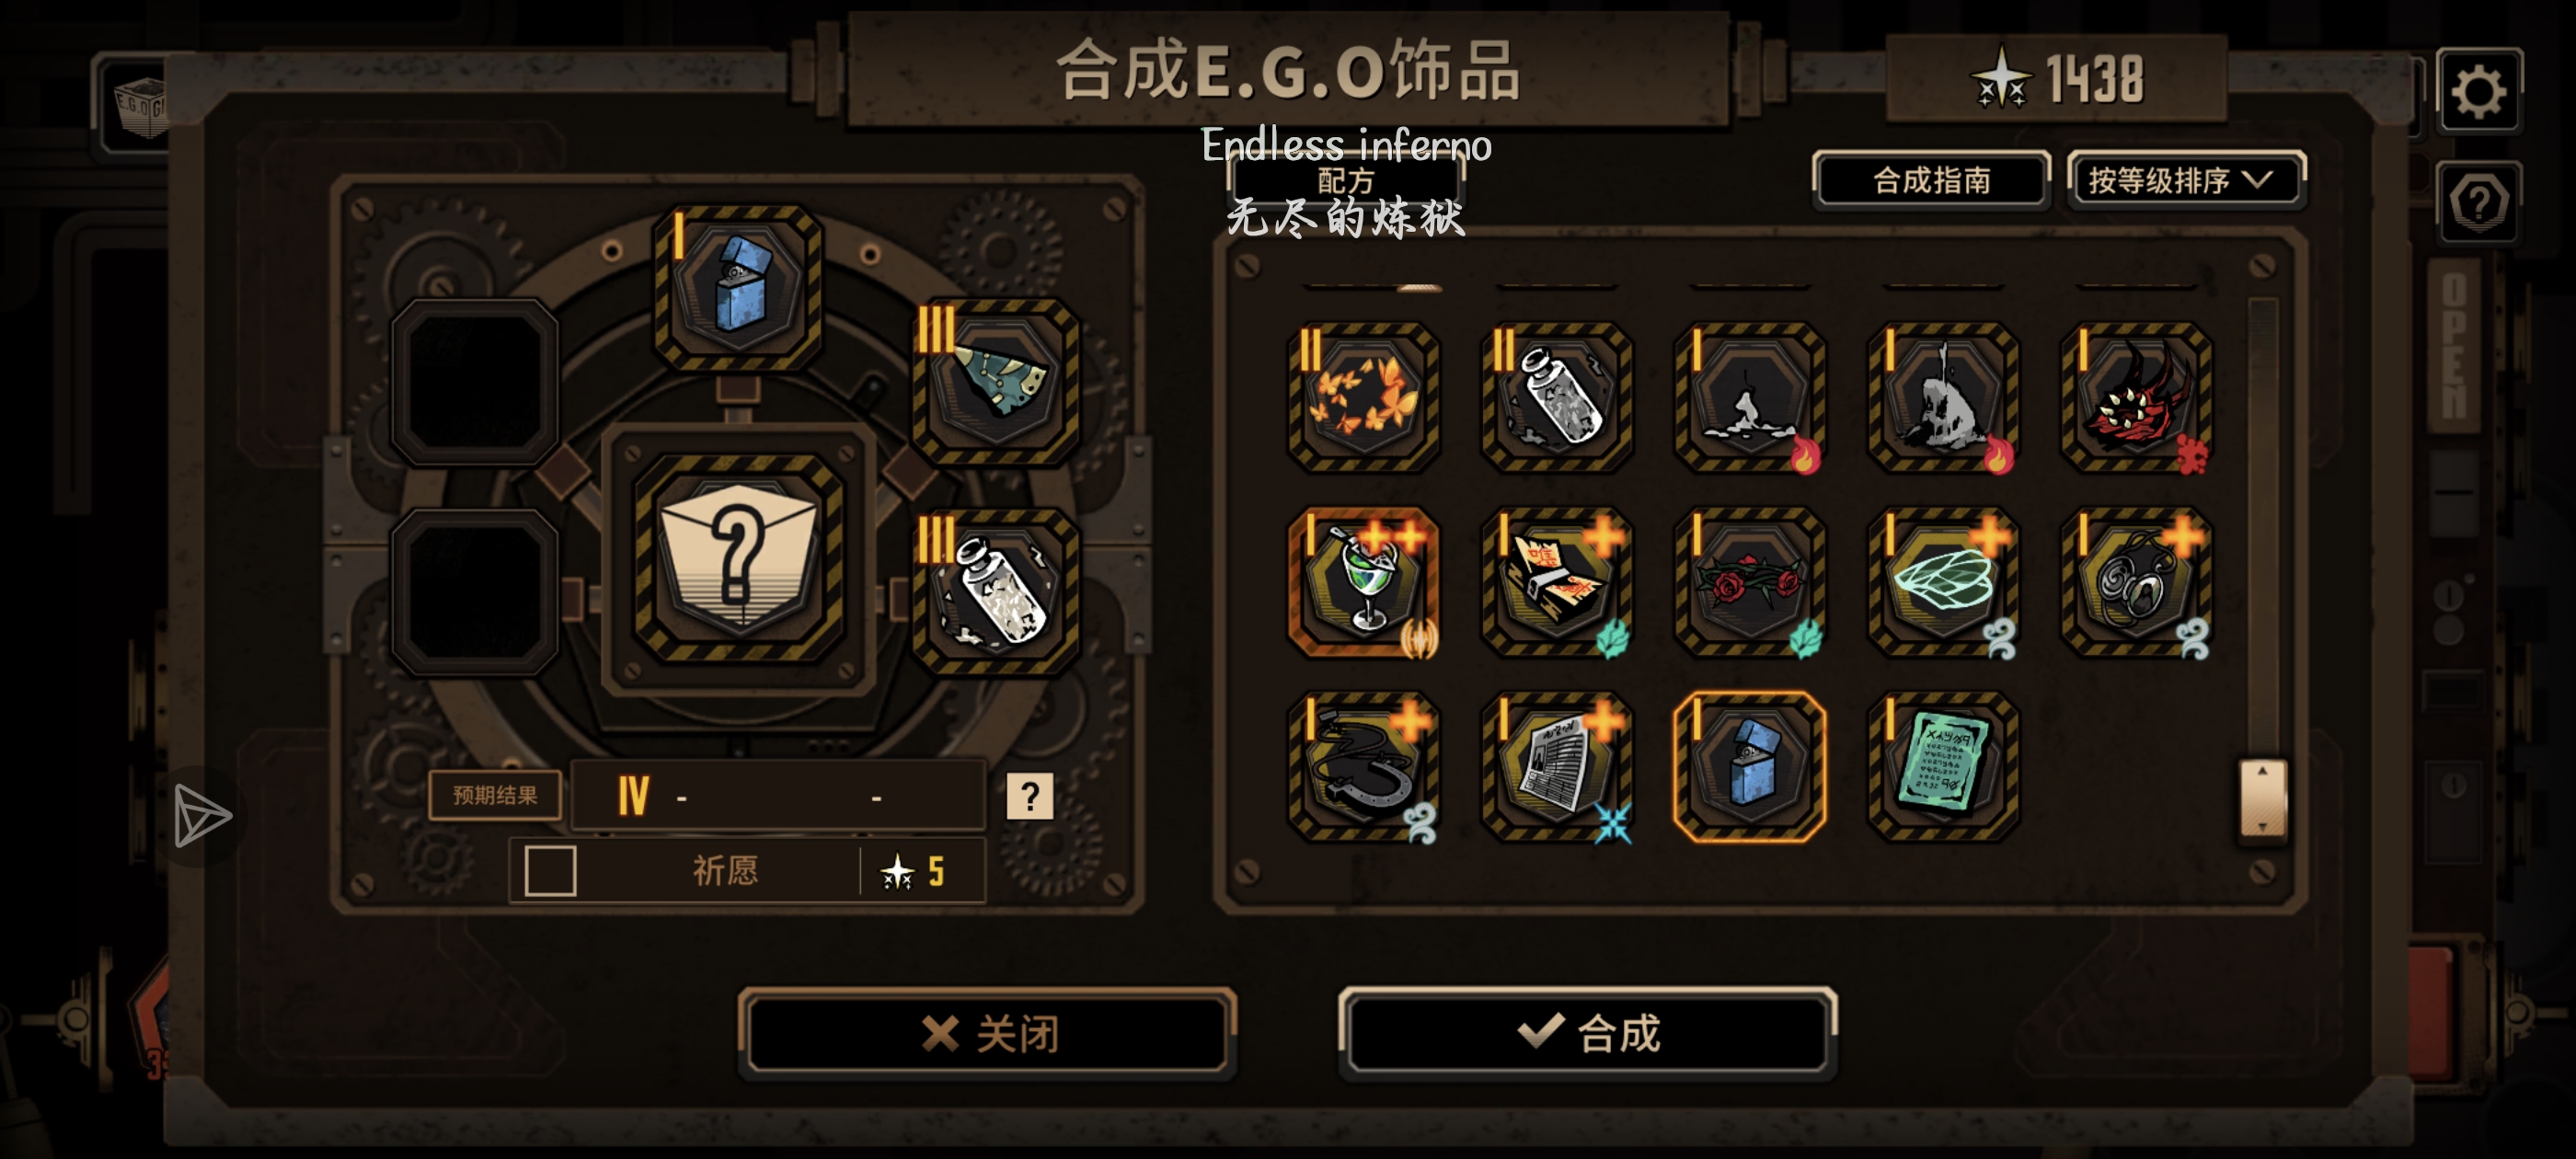Click the expected result question mark
2576x1159 pixels.
(1029, 796)
